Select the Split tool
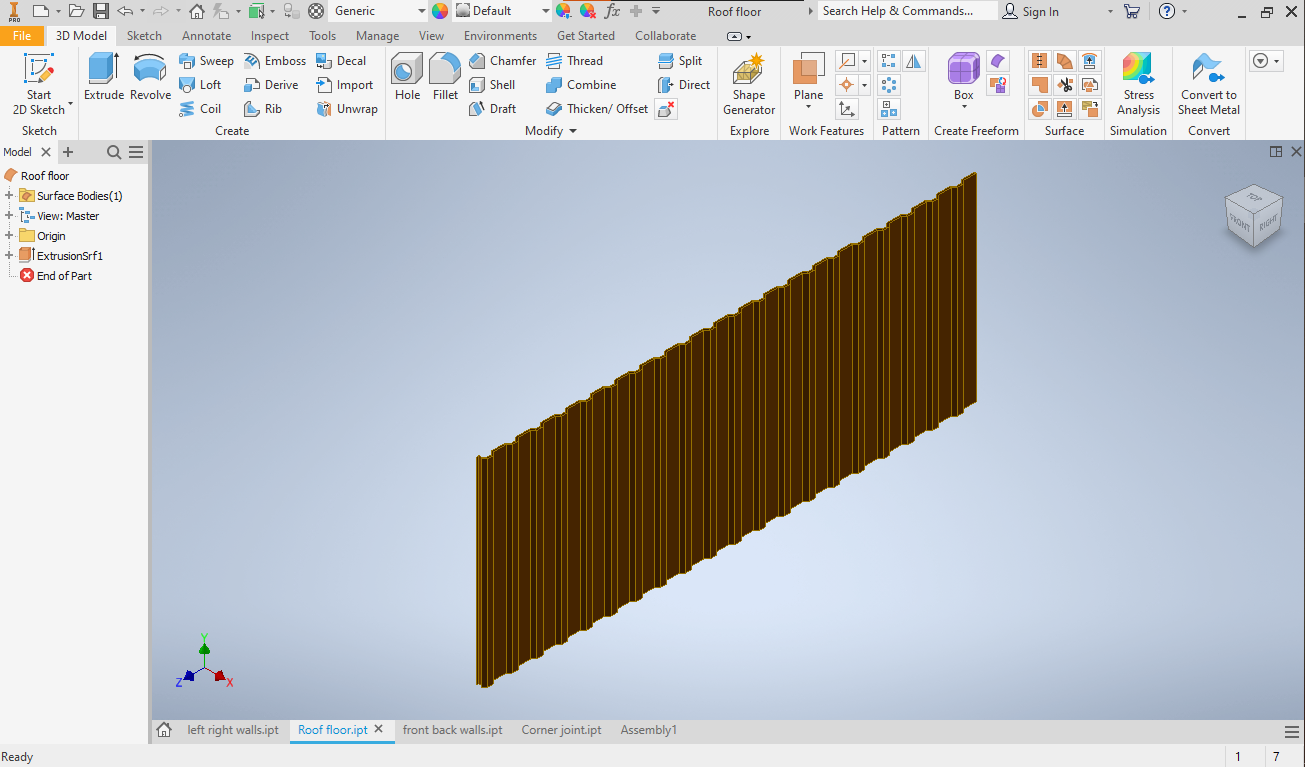 (680, 61)
